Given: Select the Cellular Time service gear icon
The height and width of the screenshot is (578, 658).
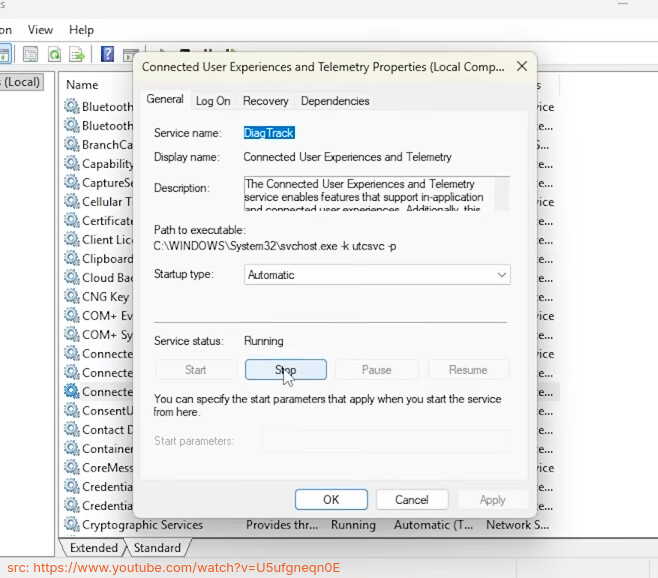Looking at the screenshot, I should pyautogui.click(x=71, y=202).
